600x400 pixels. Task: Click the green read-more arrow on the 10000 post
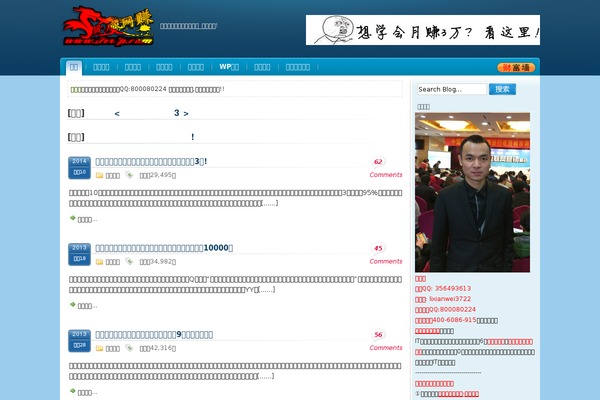[72, 304]
